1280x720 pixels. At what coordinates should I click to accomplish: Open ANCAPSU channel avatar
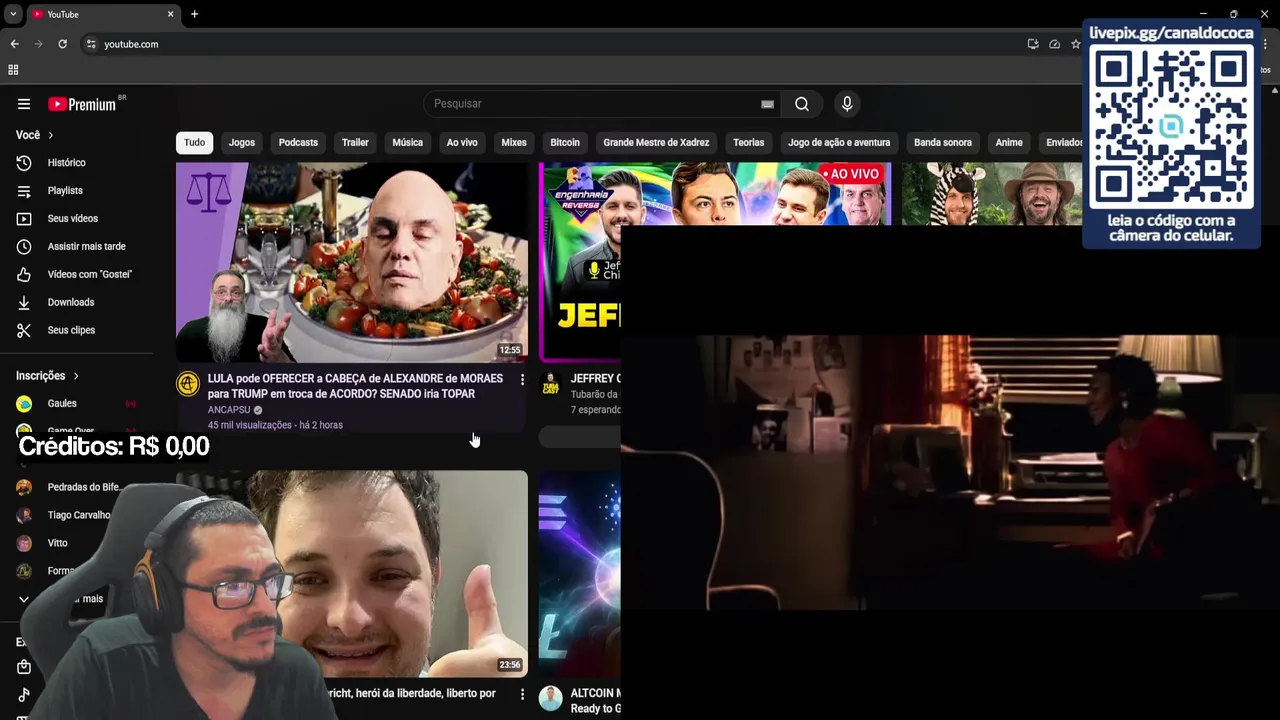click(188, 383)
